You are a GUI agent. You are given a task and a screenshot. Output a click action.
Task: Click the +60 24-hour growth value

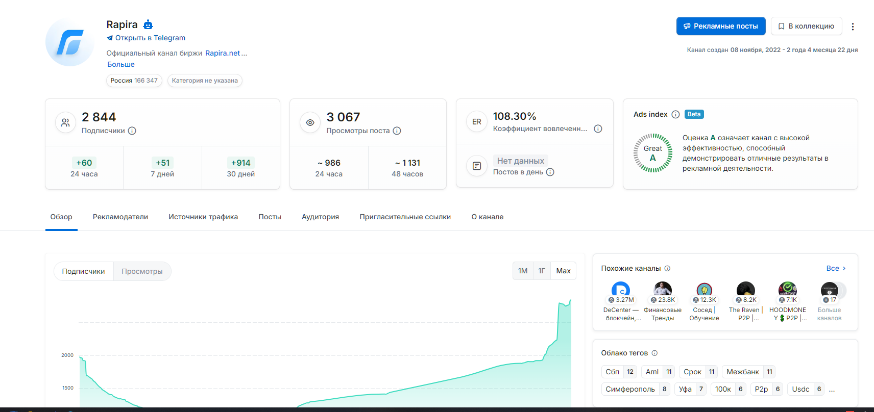coord(84,163)
